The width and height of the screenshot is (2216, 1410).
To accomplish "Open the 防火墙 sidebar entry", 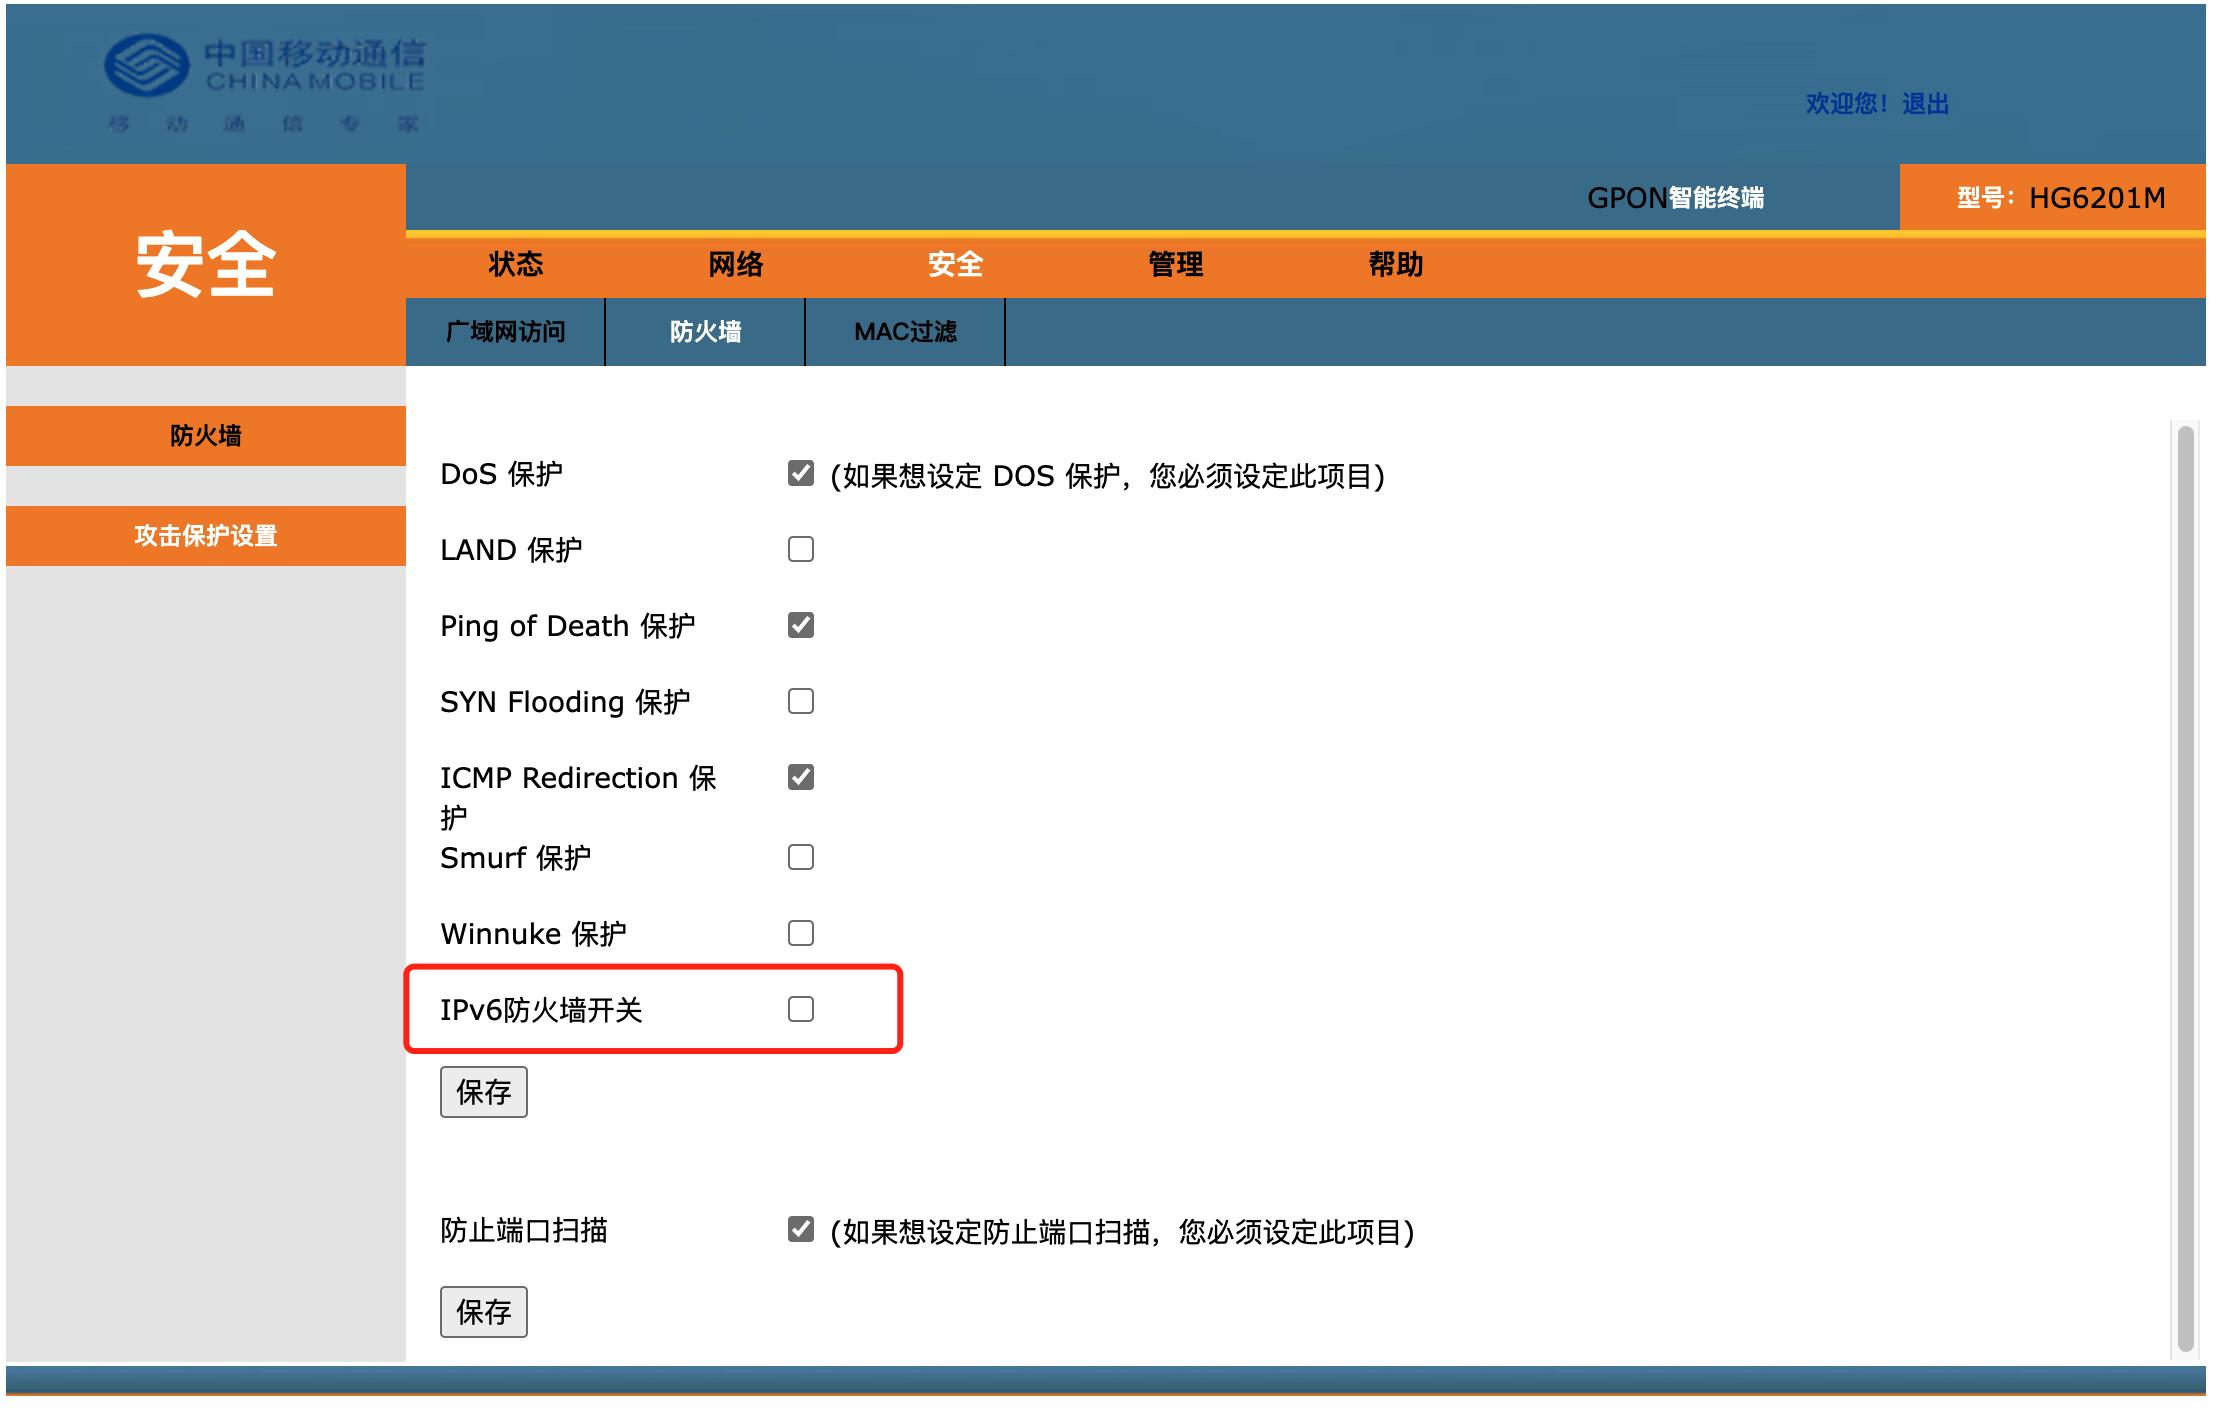I will pos(205,436).
